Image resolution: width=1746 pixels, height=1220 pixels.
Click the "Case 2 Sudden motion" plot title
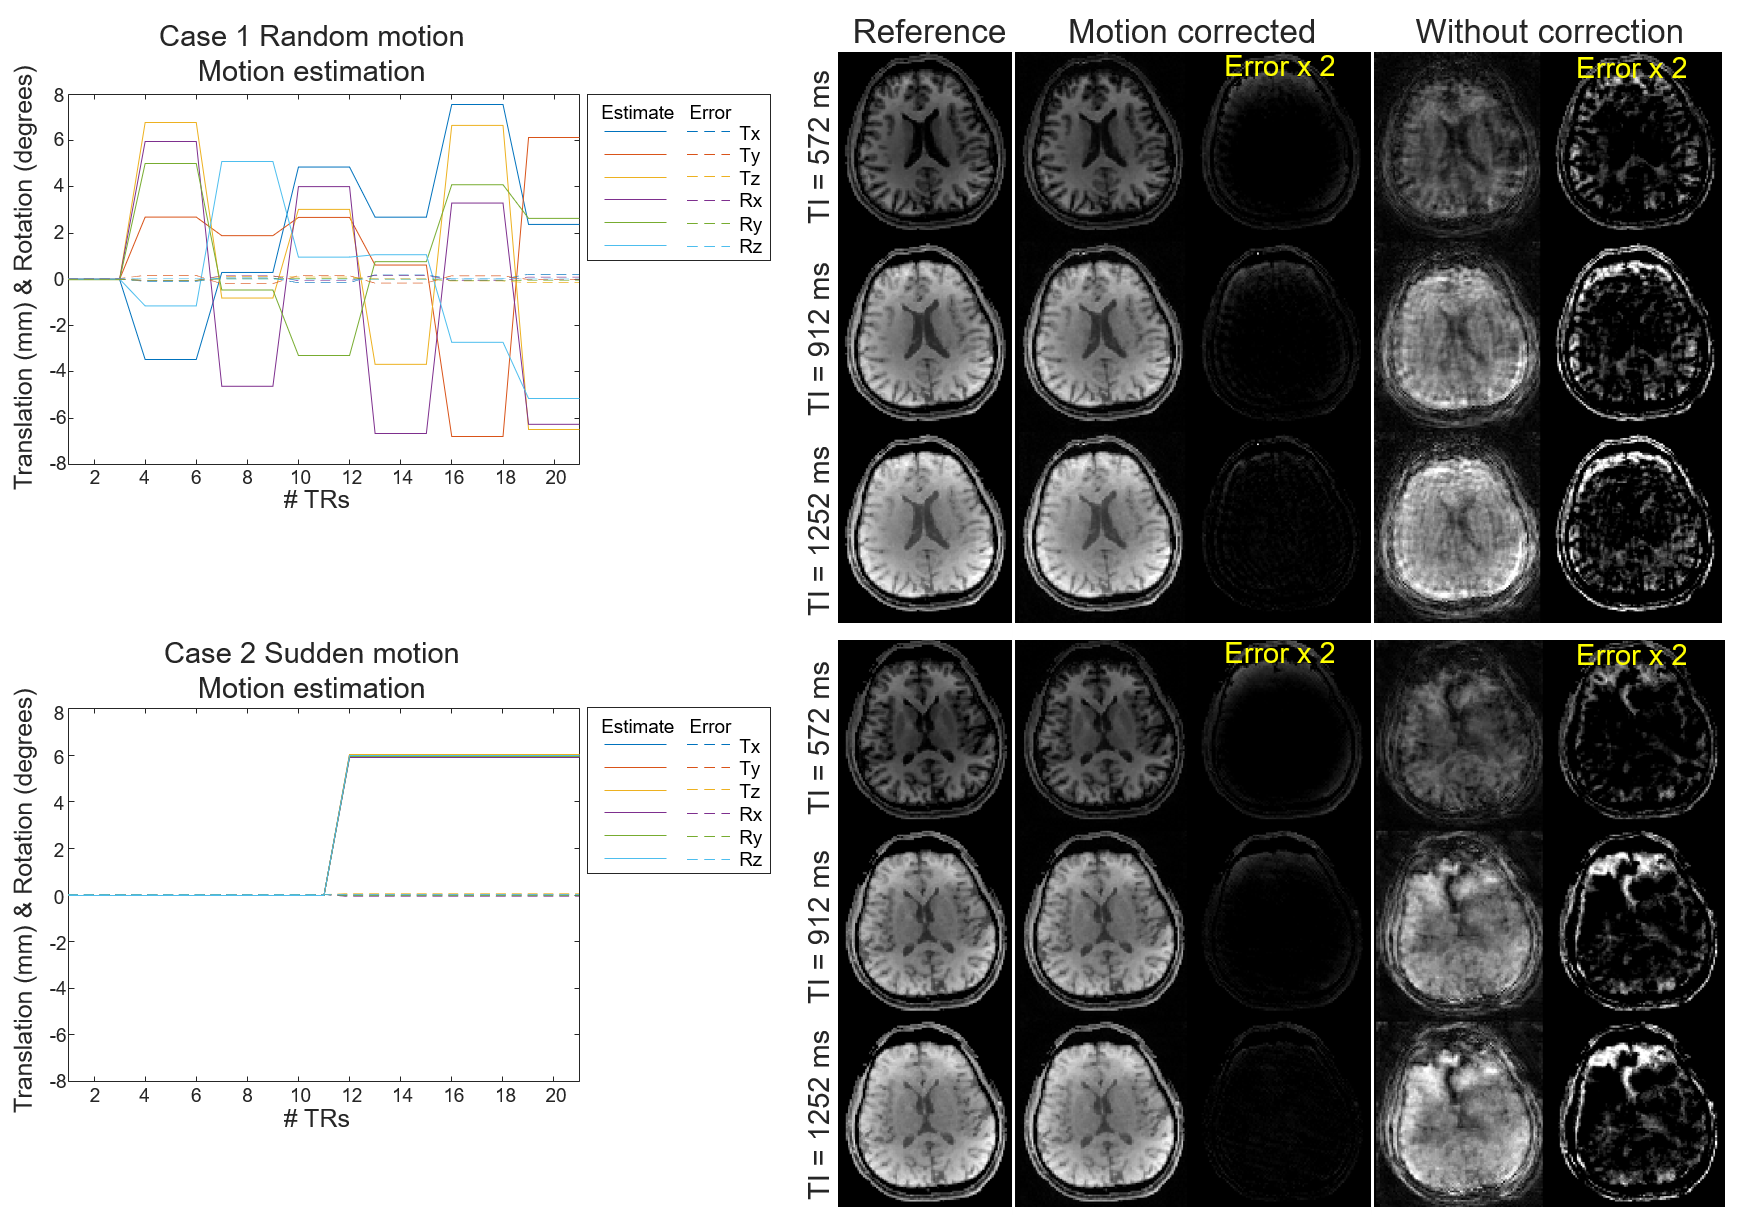tap(311, 654)
